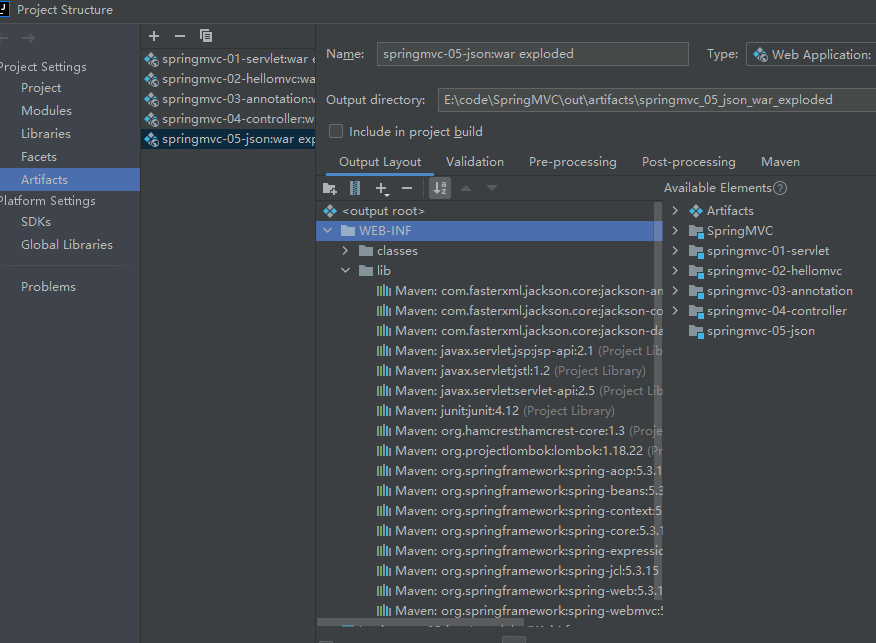876x643 pixels.
Task: Collapse the WEB-INF folder
Action: tap(328, 231)
